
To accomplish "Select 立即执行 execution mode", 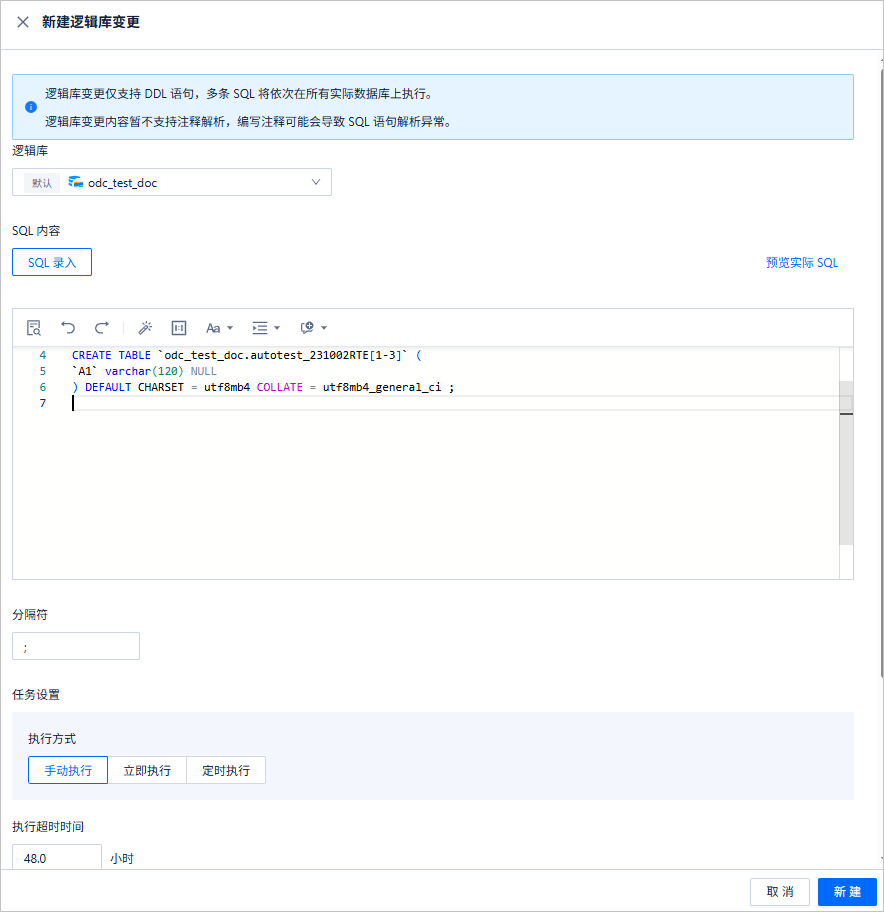I will click(x=147, y=770).
